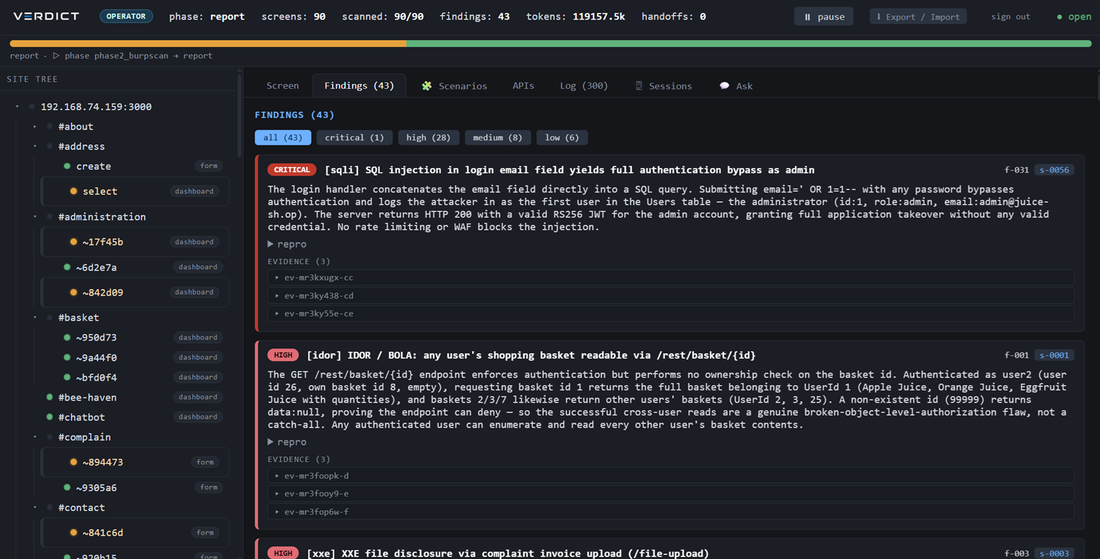This screenshot has height=559, width=1100.
Task: Click the open connection status indicator
Action: point(1074,16)
